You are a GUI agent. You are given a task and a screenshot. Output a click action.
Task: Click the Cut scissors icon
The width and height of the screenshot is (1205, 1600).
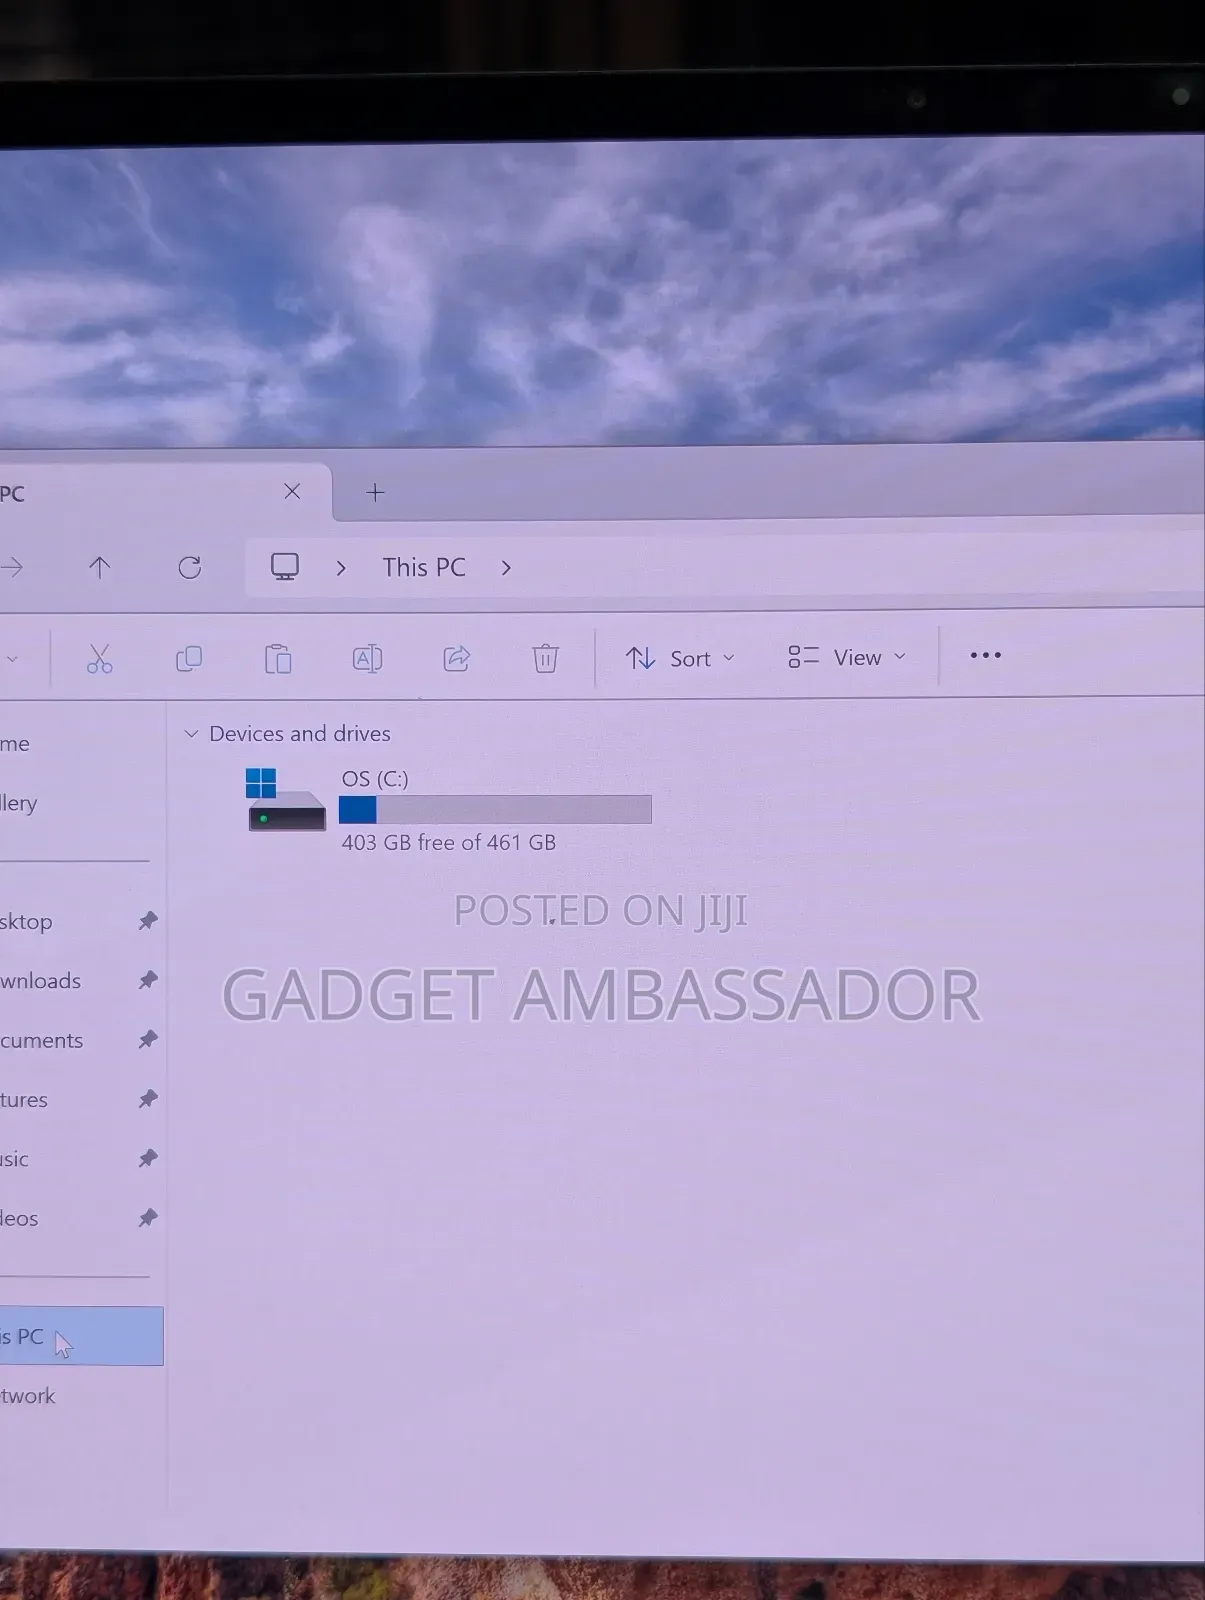click(x=99, y=658)
